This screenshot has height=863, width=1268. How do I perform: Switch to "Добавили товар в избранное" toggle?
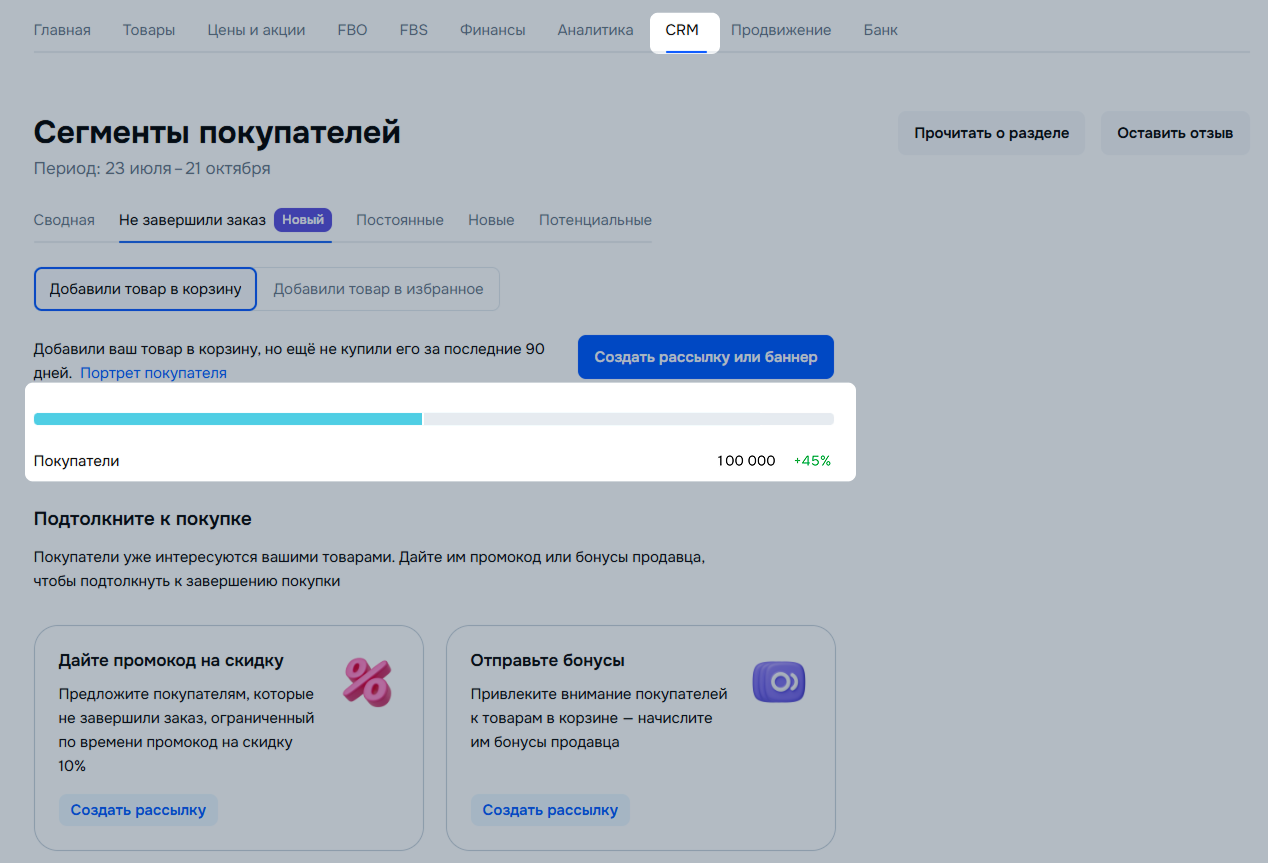point(378,289)
